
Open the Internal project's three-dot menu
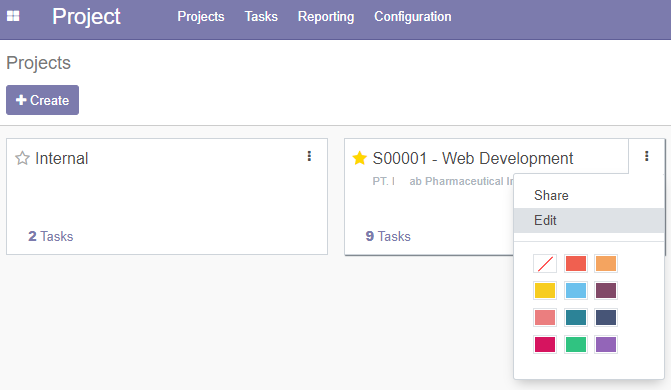(x=309, y=156)
